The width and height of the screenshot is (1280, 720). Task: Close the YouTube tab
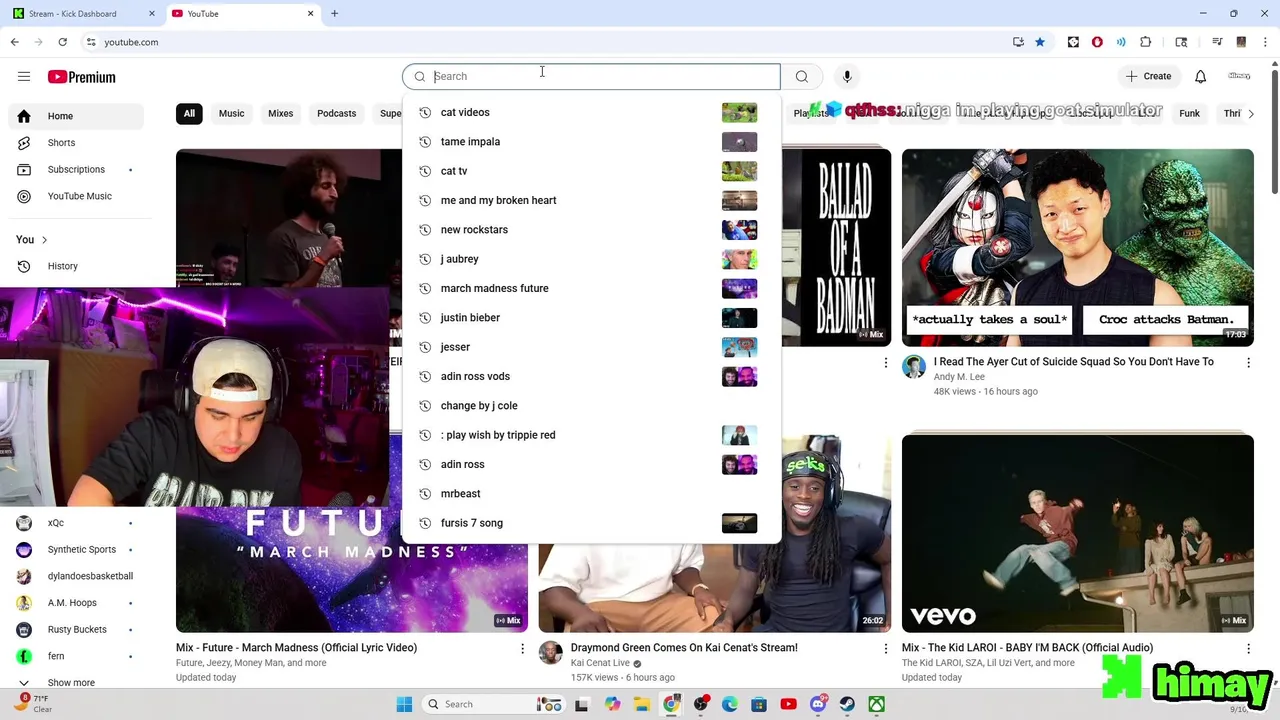pyautogui.click(x=310, y=13)
